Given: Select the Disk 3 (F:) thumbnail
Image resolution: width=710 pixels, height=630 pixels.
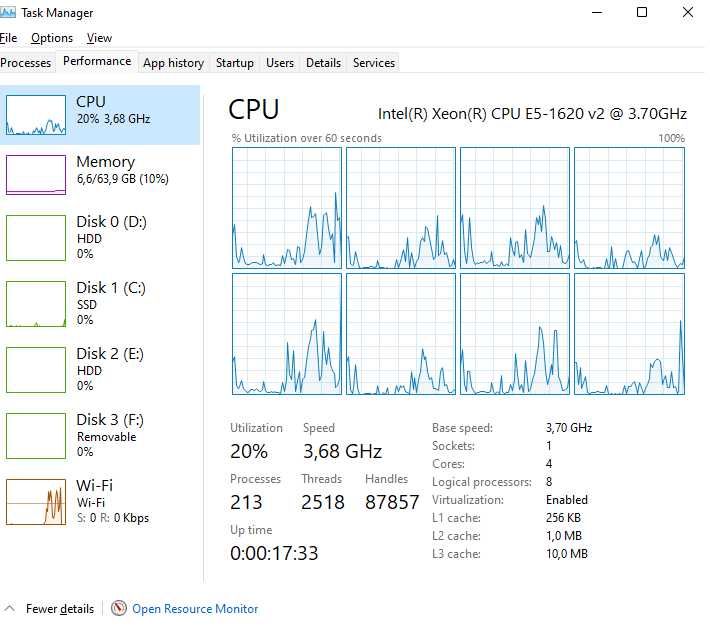Looking at the screenshot, I should pyautogui.click(x=36, y=436).
